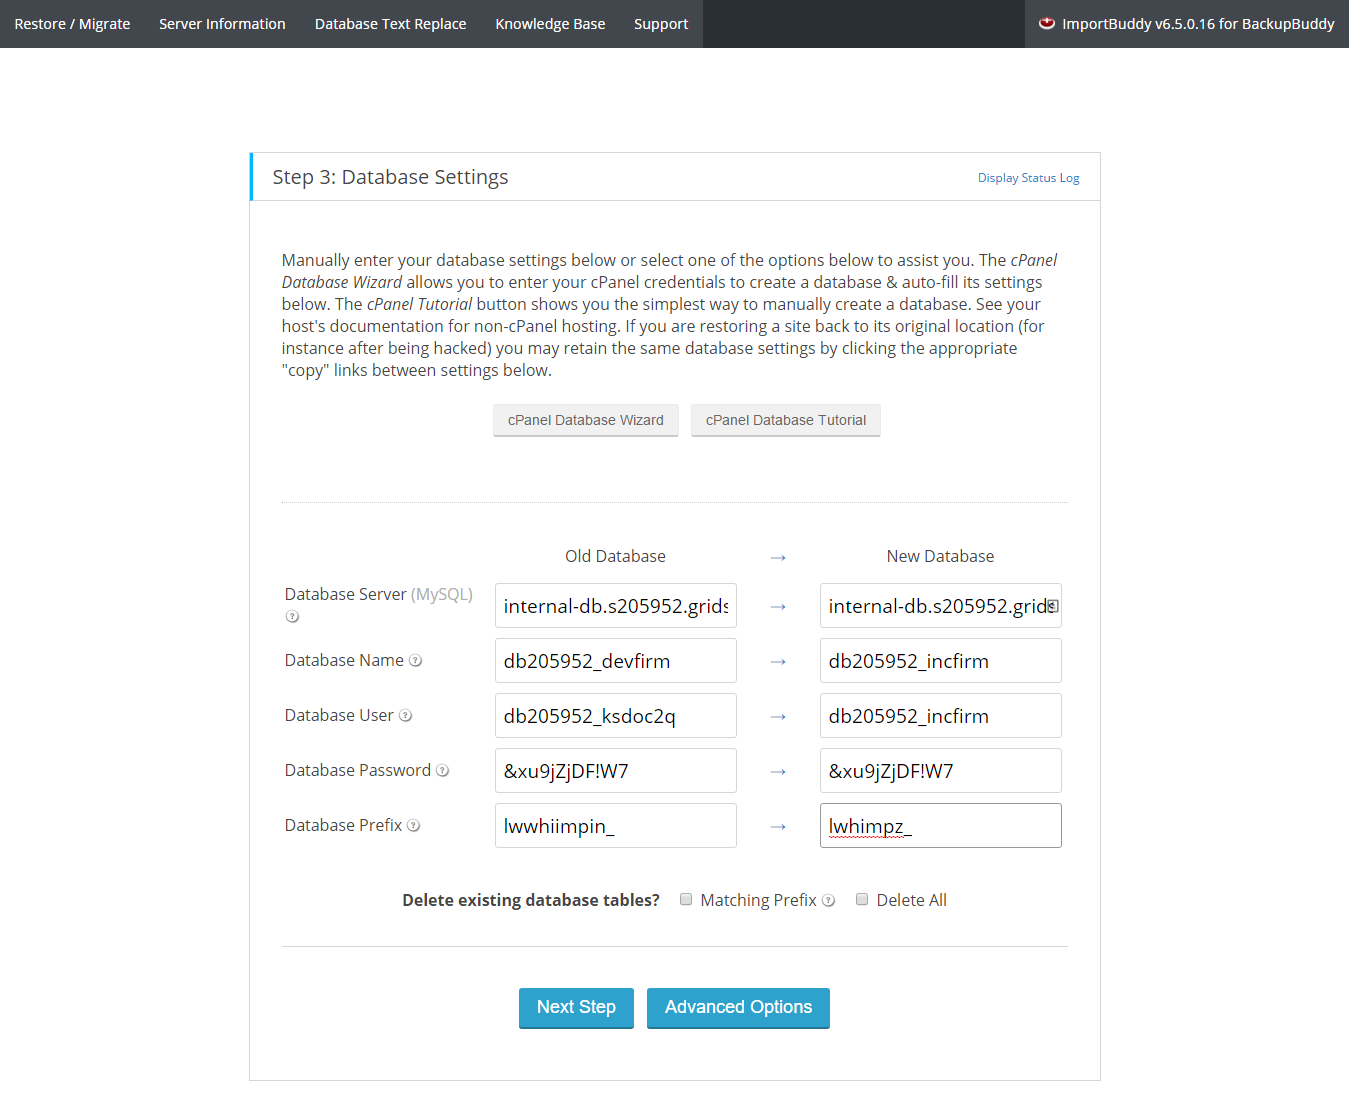Enable the Matching Prefix checkbox
Viewport: 1349px width, 1113px height.
point(686,899)
